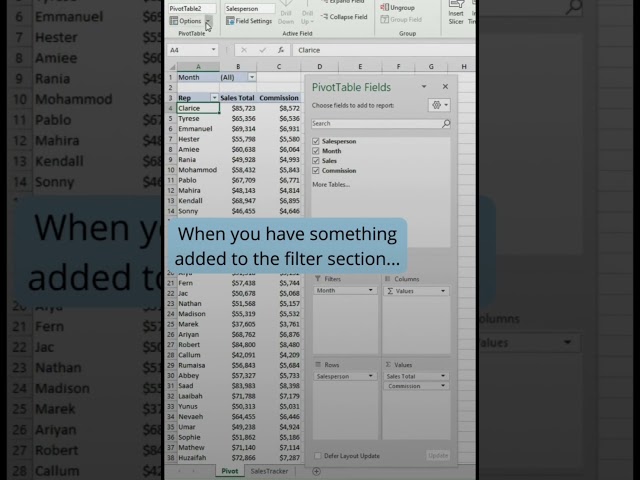Uncheck the Month field checkbox
Image resolution: width=640 pixels, height=480 pixels.
click(x=316, y=151)
